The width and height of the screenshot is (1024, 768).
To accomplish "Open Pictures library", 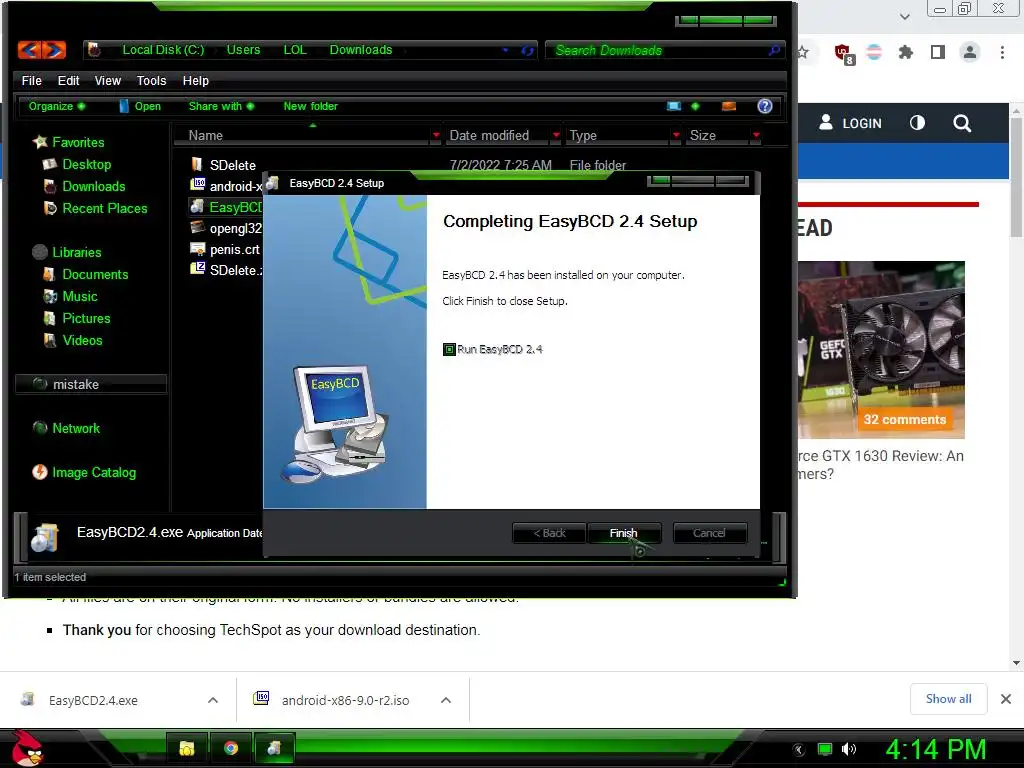I will pyautogui.click(x=86, y=319).
